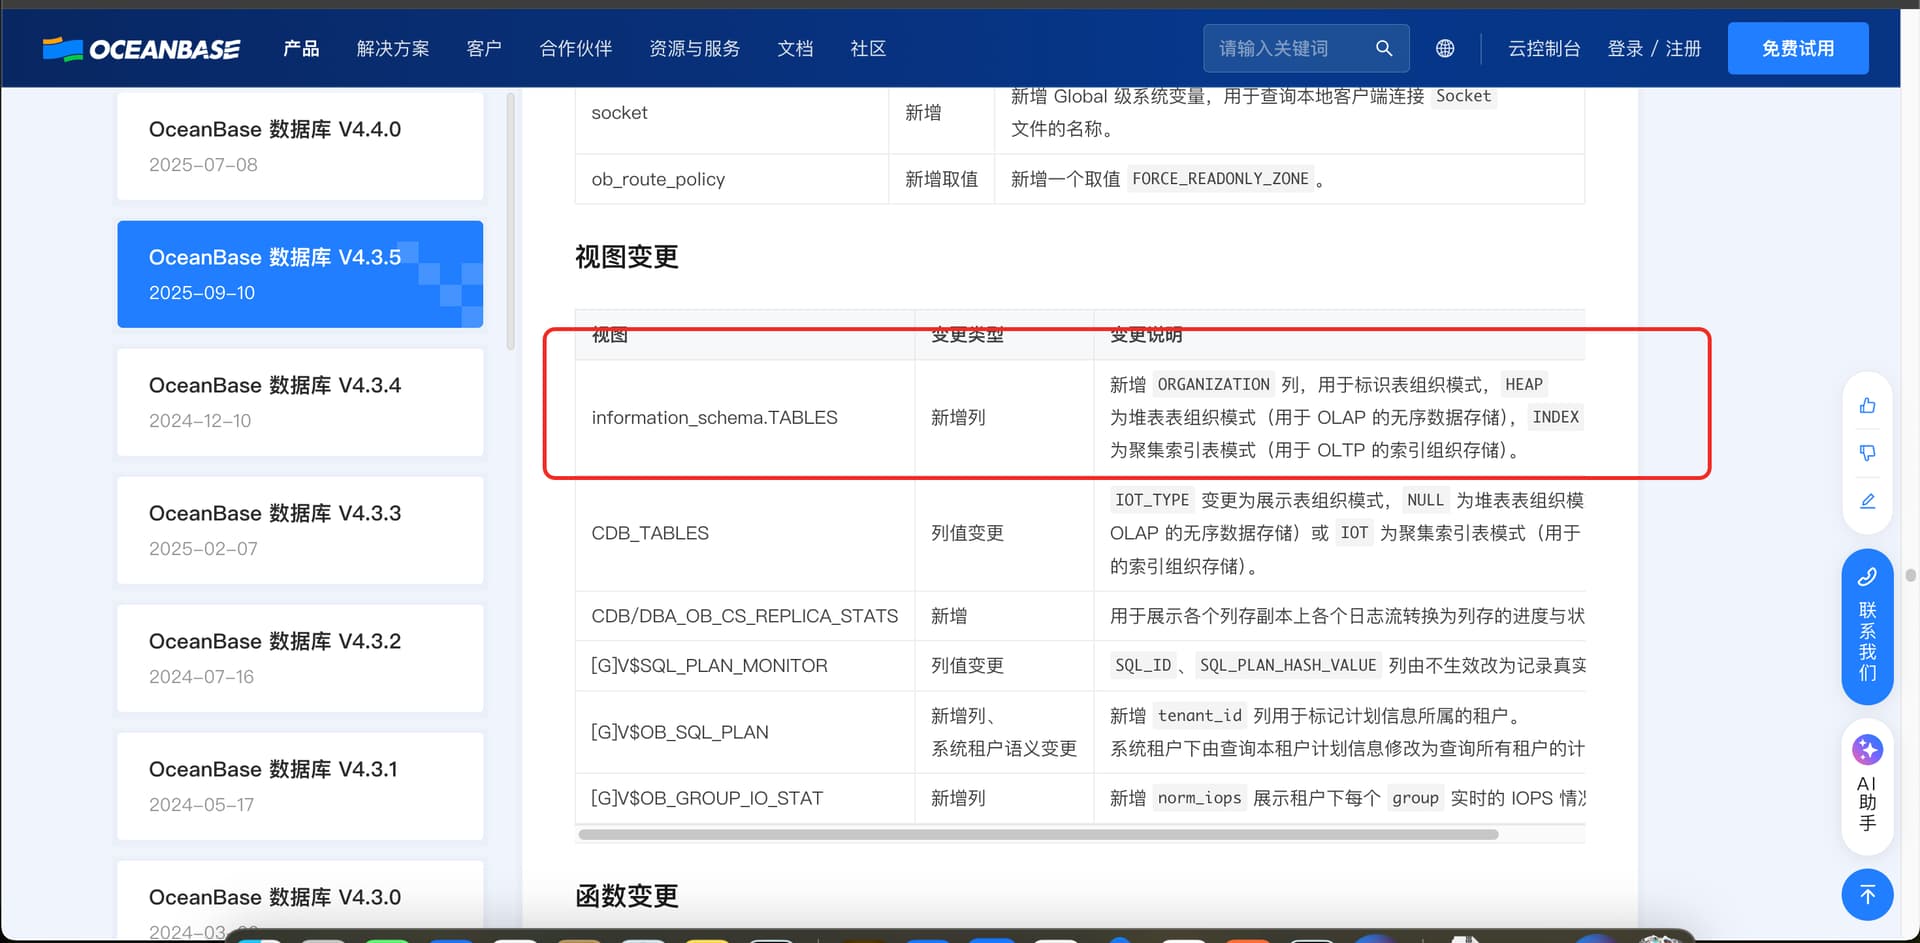The image size is (1920, 943).
Task: Open the 联系我们 contact widget
Action: [1867, 627]
